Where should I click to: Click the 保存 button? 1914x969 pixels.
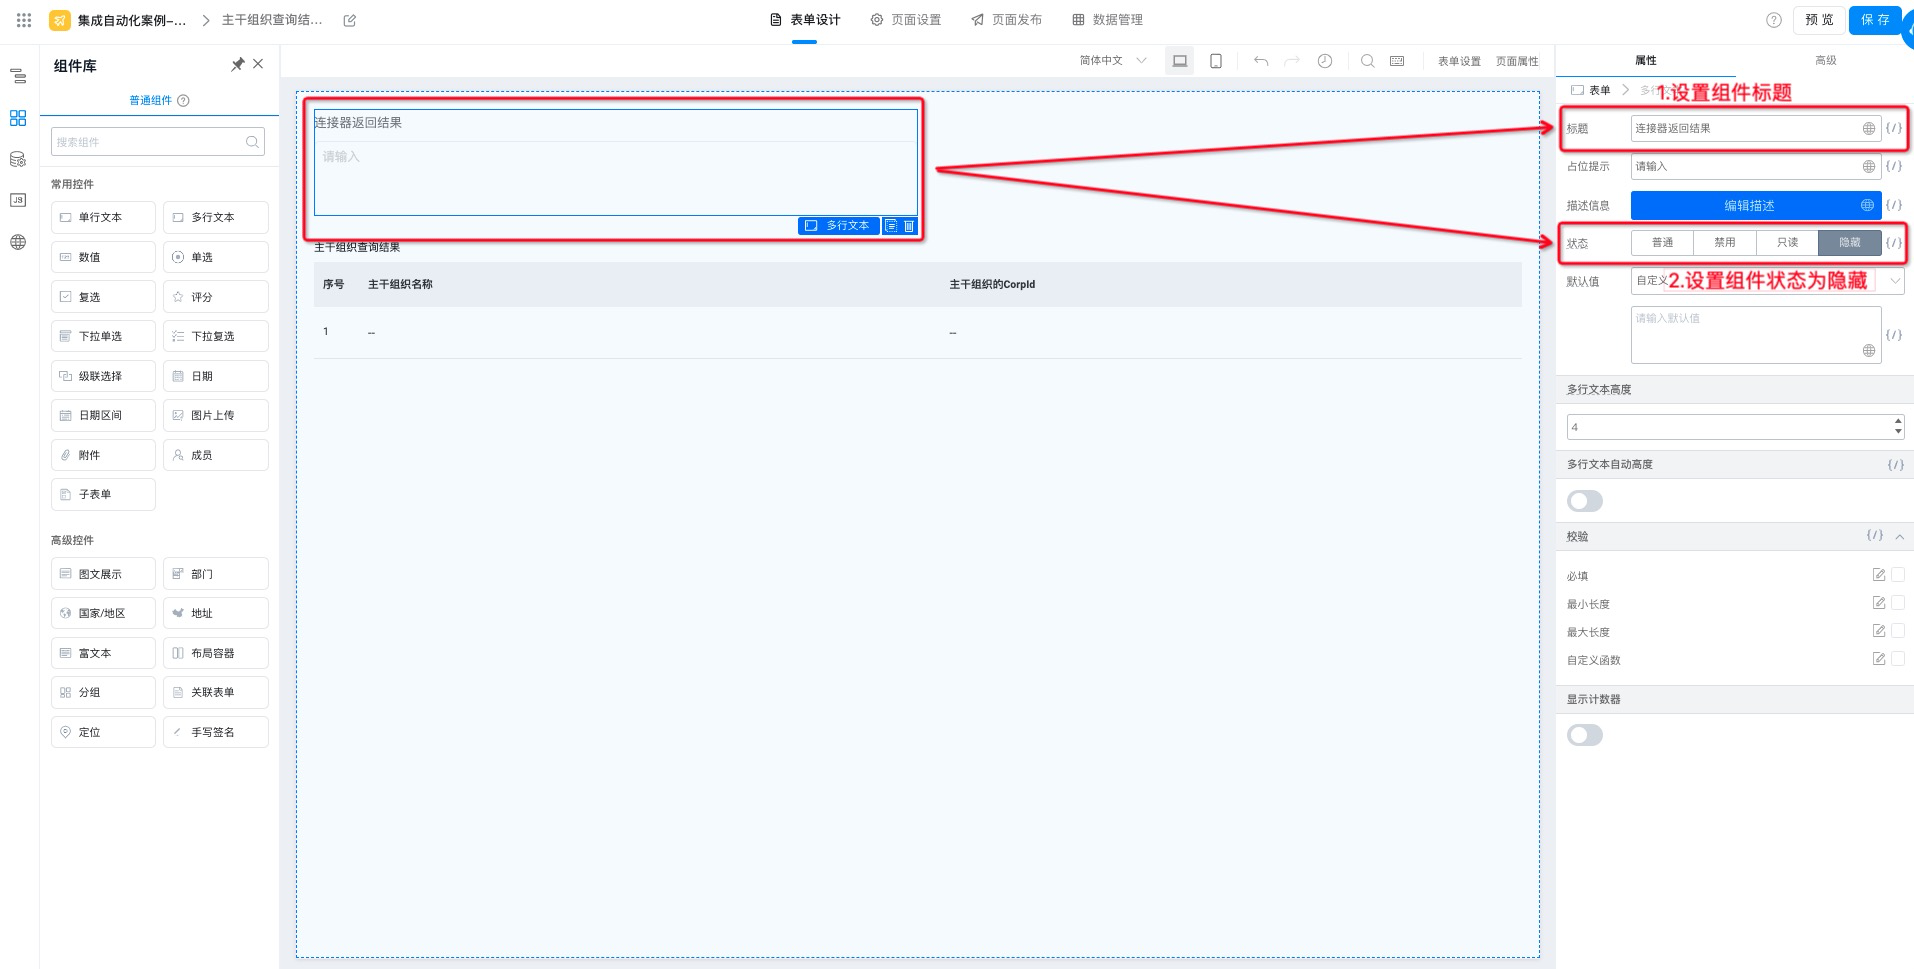tap(1874, 20)
